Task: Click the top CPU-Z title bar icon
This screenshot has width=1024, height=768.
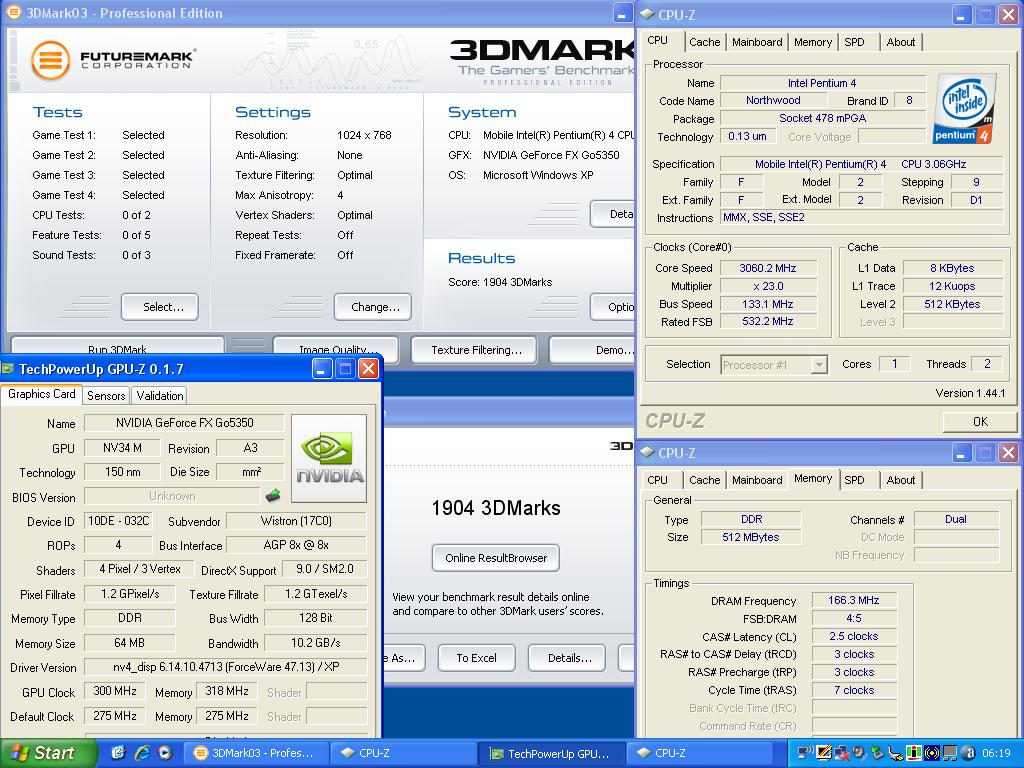Action: pyautogui.click(x=647, y=14)
